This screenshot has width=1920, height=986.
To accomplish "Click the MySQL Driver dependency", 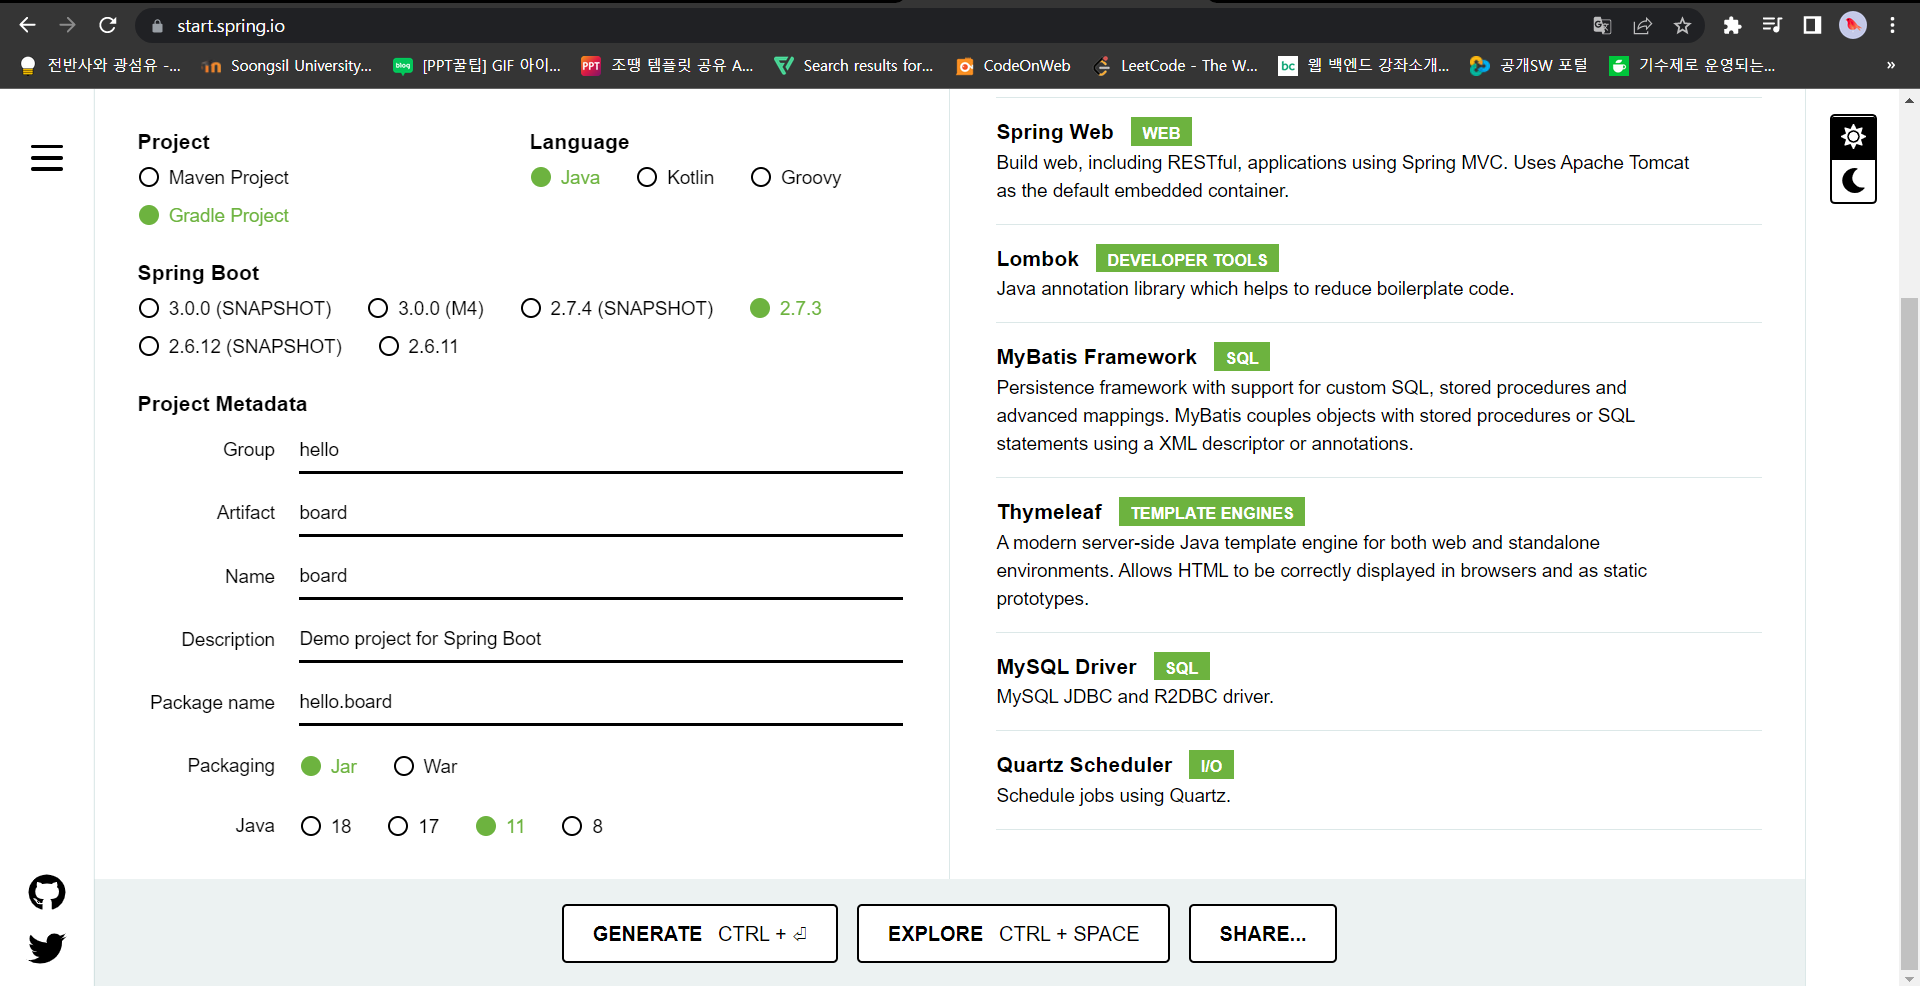I will tap(1379, 681).
